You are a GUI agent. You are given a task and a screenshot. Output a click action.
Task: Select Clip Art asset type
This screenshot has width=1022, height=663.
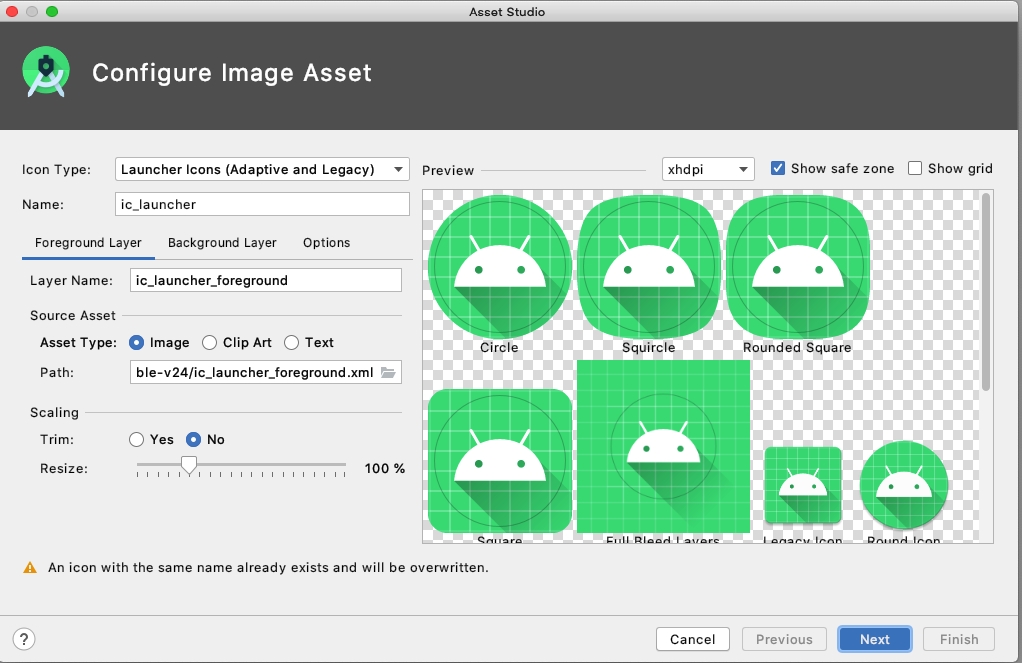(x=210, y=343)
